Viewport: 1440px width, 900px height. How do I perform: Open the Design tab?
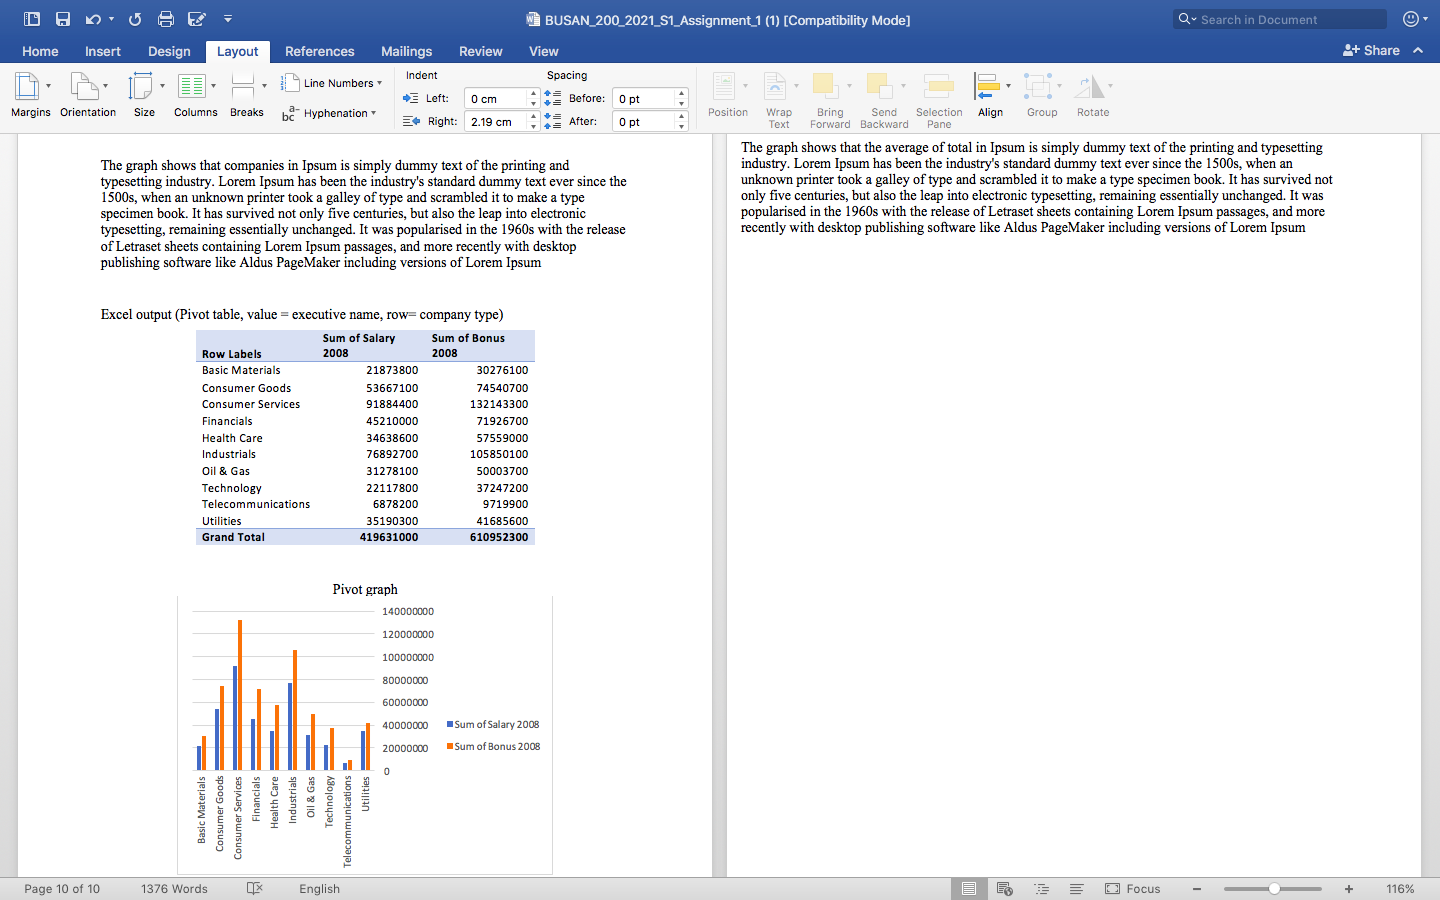(x=169, y=51)
